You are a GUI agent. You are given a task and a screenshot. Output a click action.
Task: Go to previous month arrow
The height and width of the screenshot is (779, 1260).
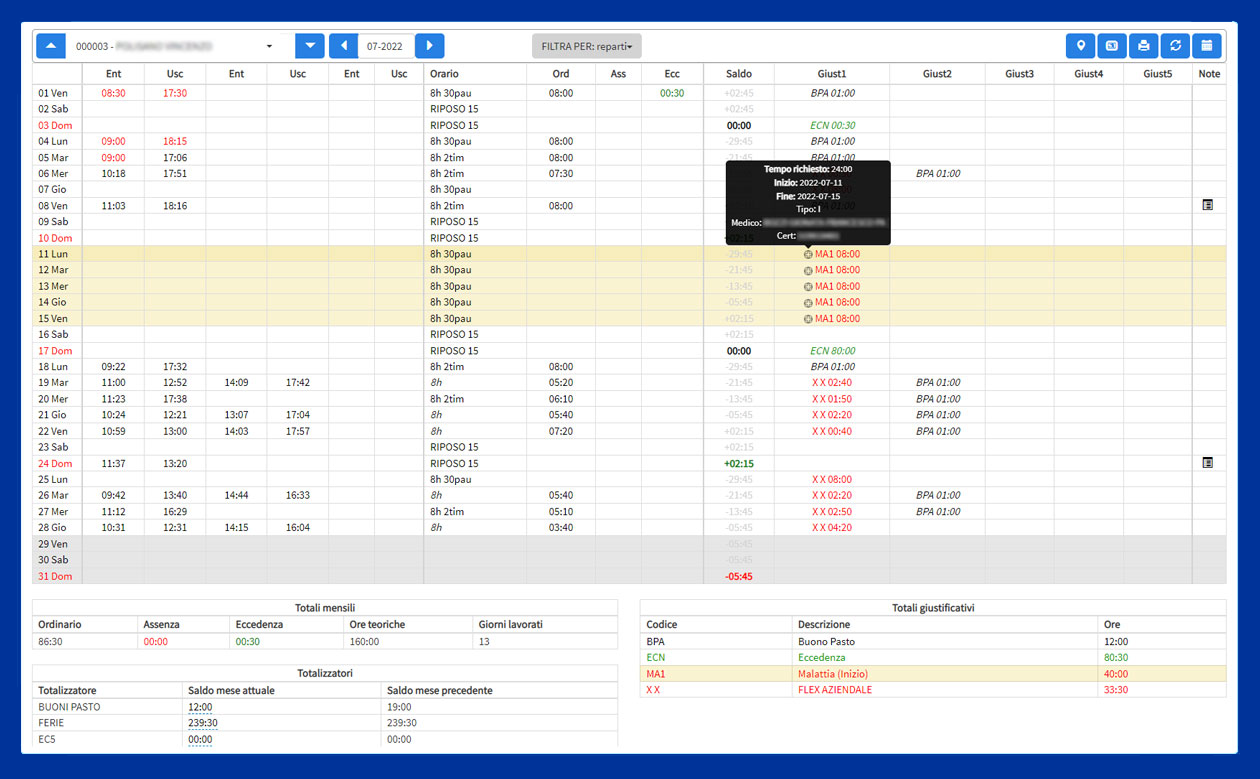click(x=343, y=46)
